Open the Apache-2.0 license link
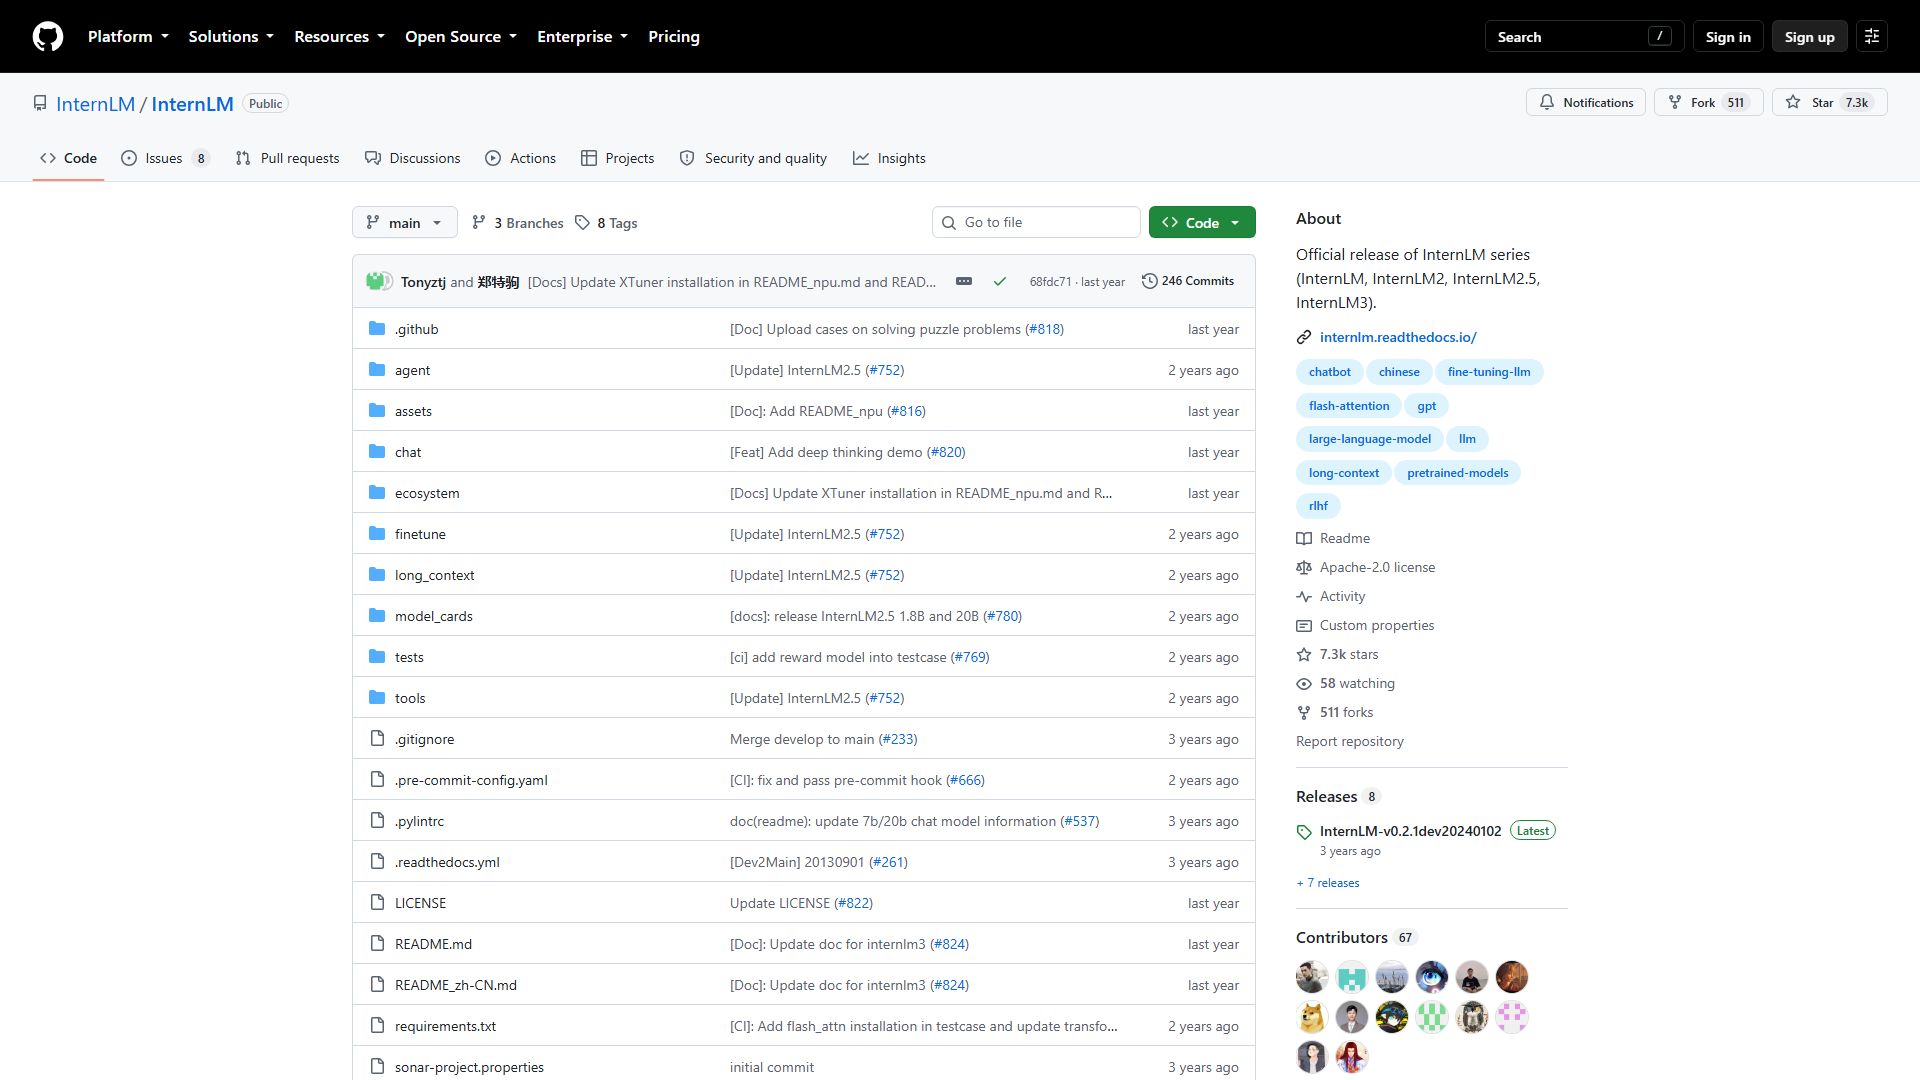This screenshot has width=1920, height=1080. tap(1366, 567)
